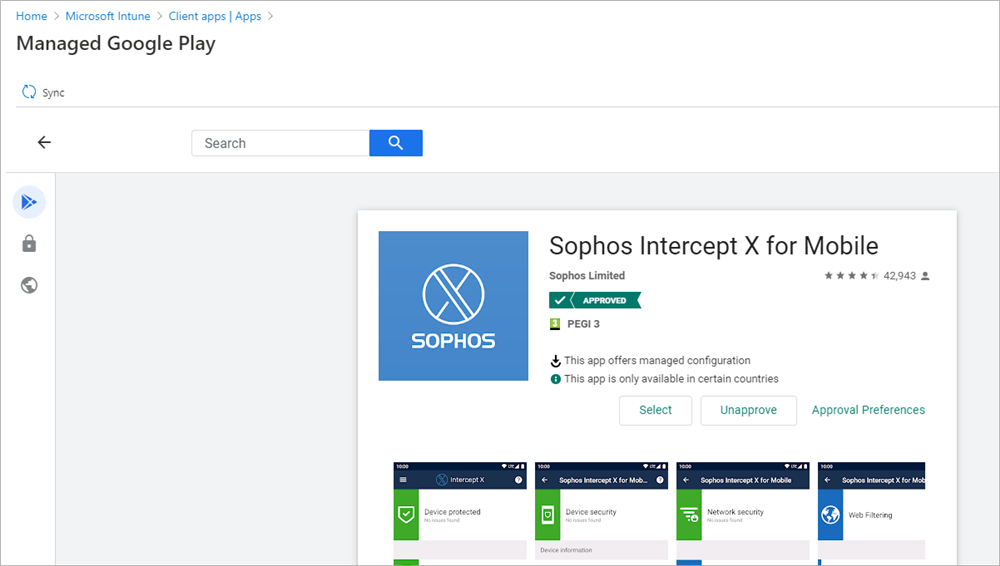Image resolution: width=1000 pixels, height=566 pixels.
Task: Click the APPROVED badge
Action: (595, 300)
